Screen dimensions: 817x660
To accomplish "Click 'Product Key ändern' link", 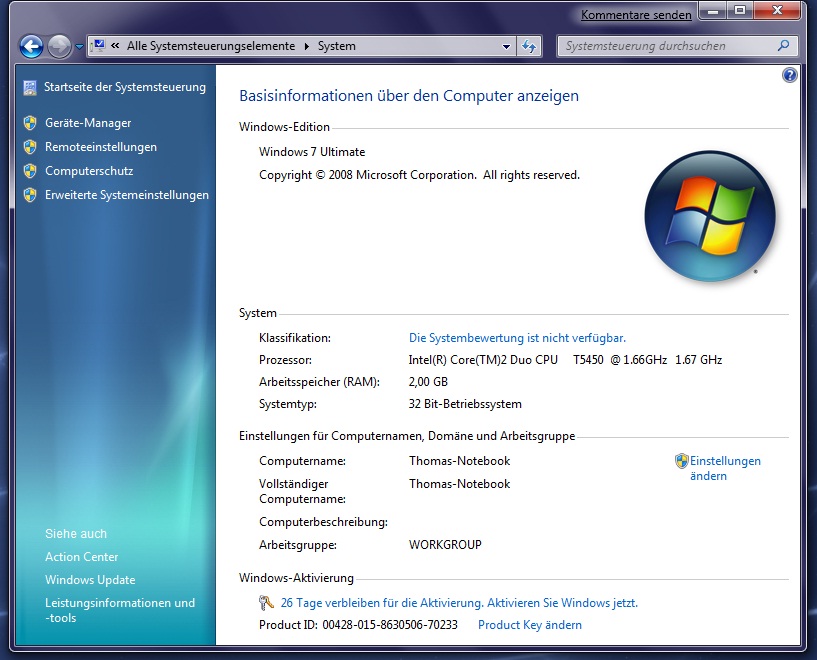I will 530,625.
